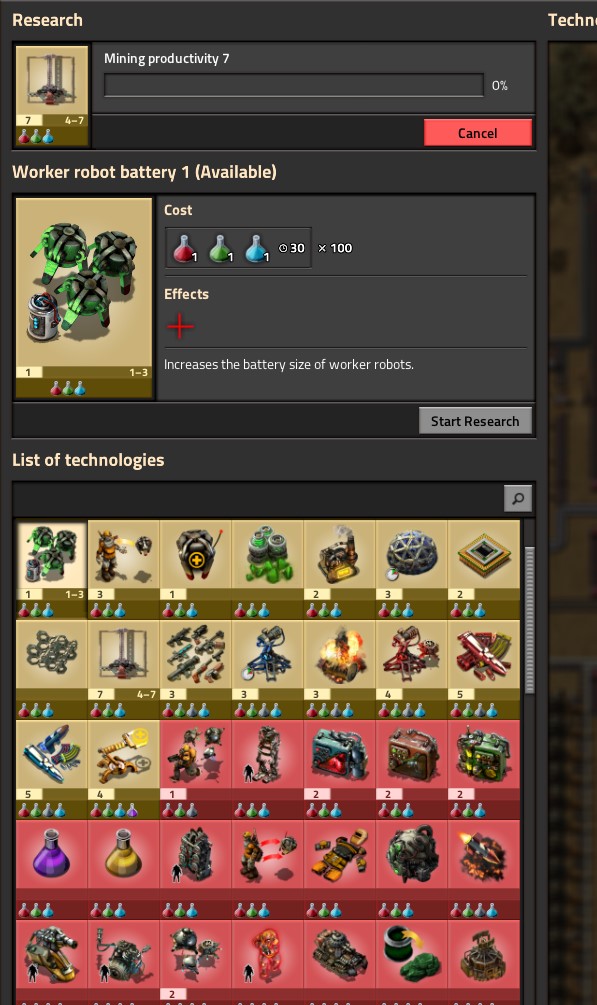
Task: Select the green barrel fluid technology
Action: tap(411, 961)
